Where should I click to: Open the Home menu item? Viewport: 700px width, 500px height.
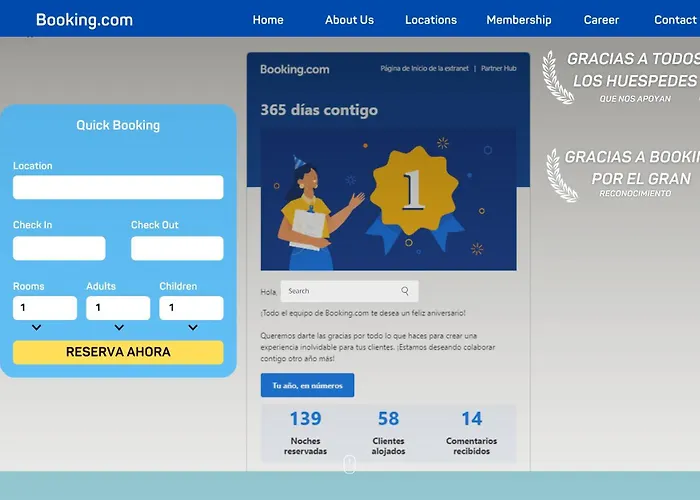tap(268, 20)
